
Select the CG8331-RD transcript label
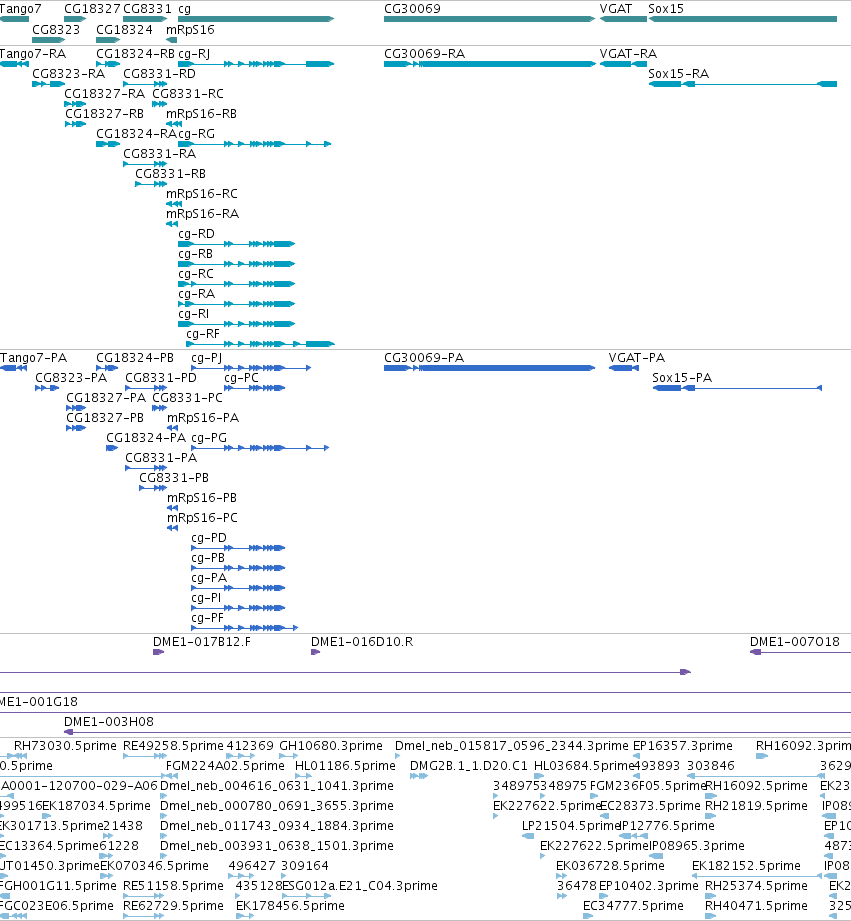point(160,74)
